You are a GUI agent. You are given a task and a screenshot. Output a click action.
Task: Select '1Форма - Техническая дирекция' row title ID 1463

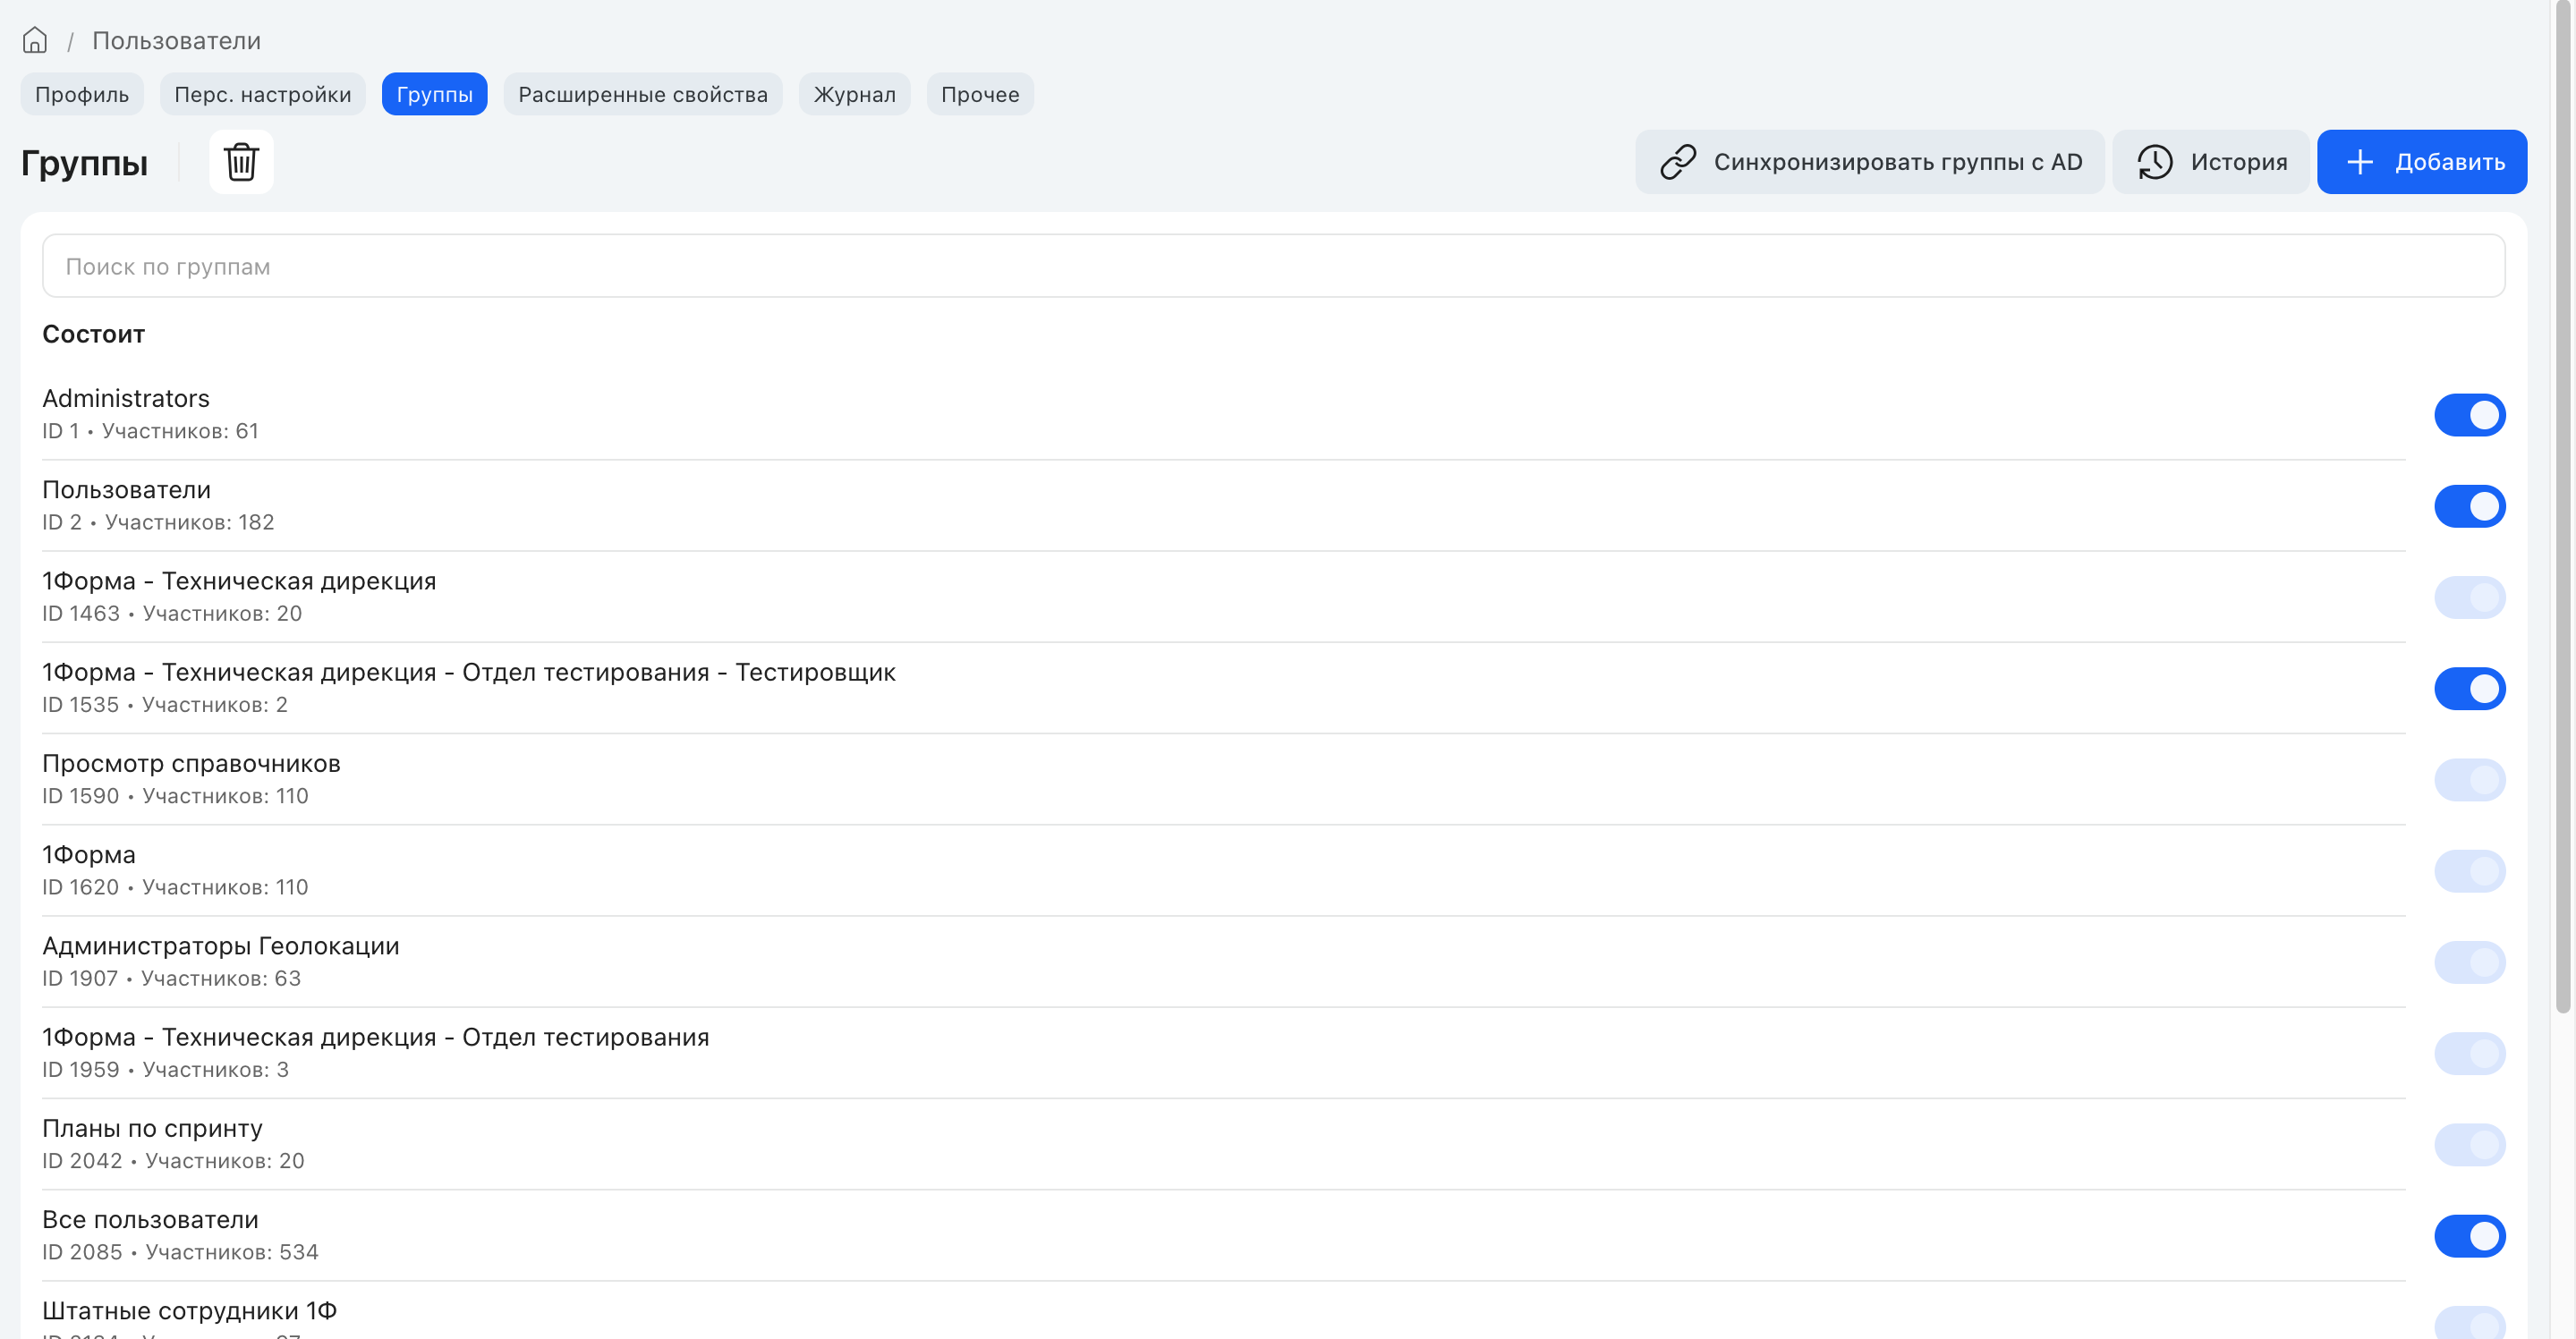click(x=239, y=581)
